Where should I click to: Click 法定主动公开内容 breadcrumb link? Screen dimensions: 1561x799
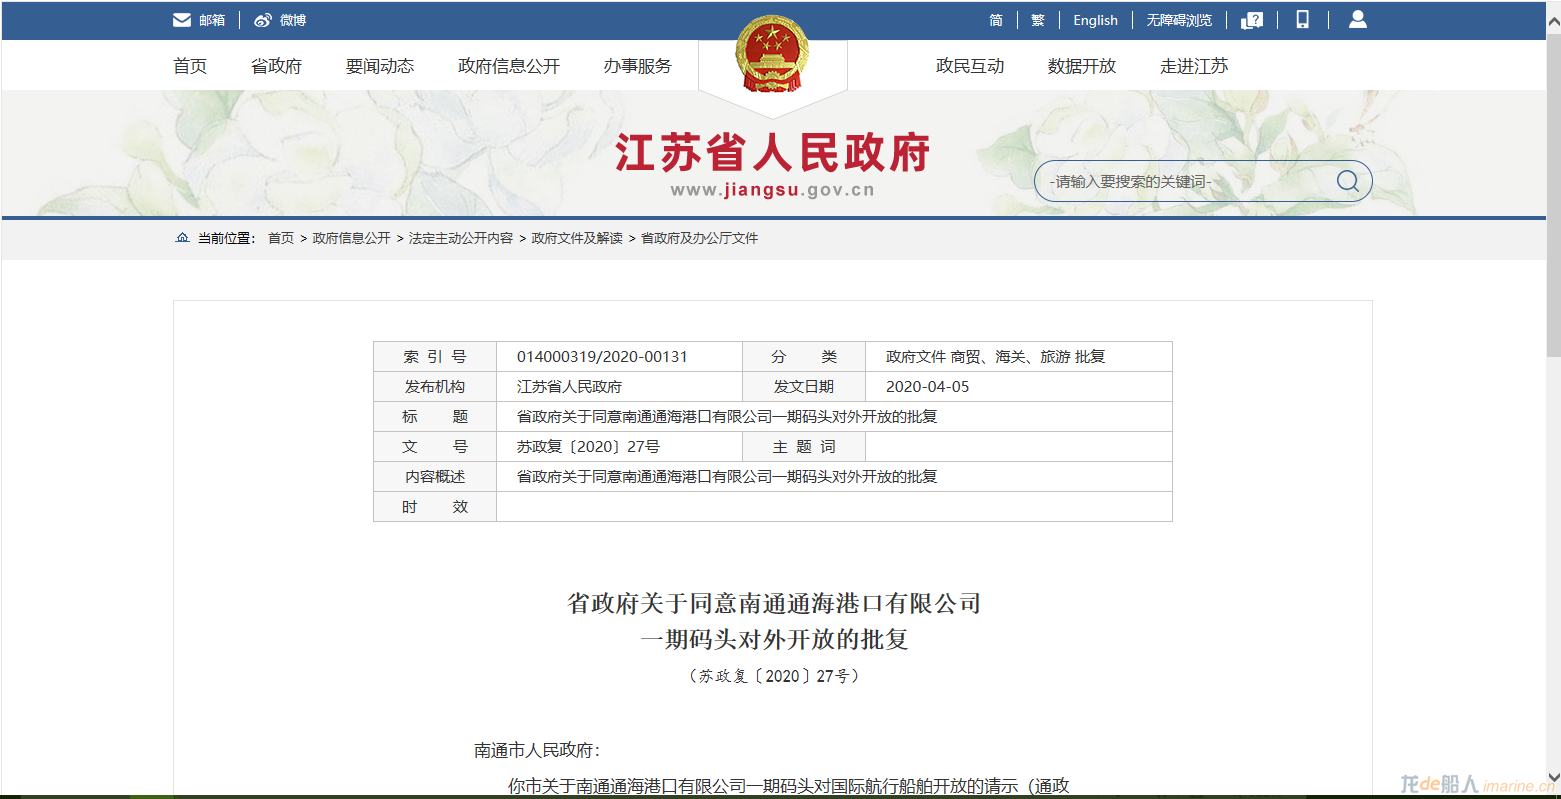461,238
